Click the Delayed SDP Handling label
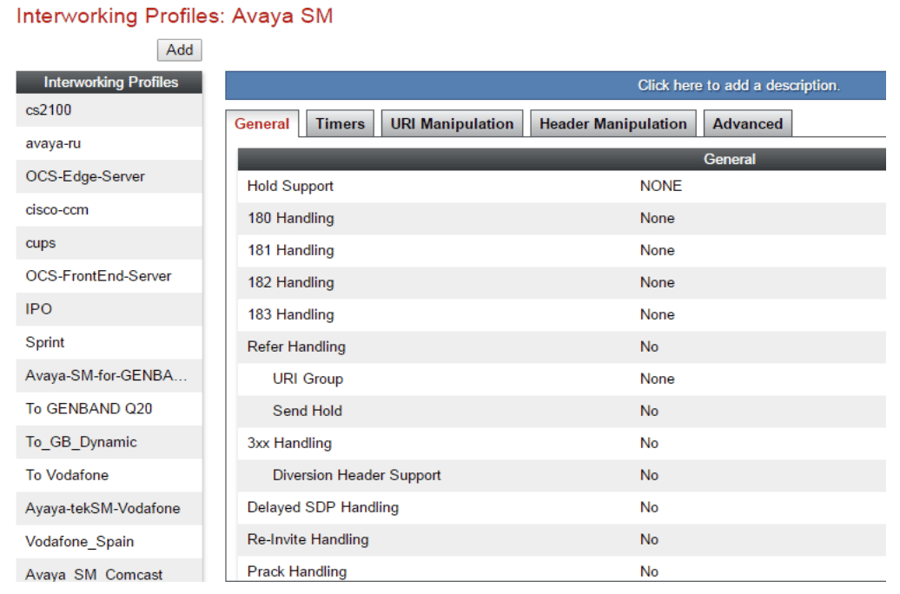The width and height of the screenshot is (900, 594). click(323, 507)
